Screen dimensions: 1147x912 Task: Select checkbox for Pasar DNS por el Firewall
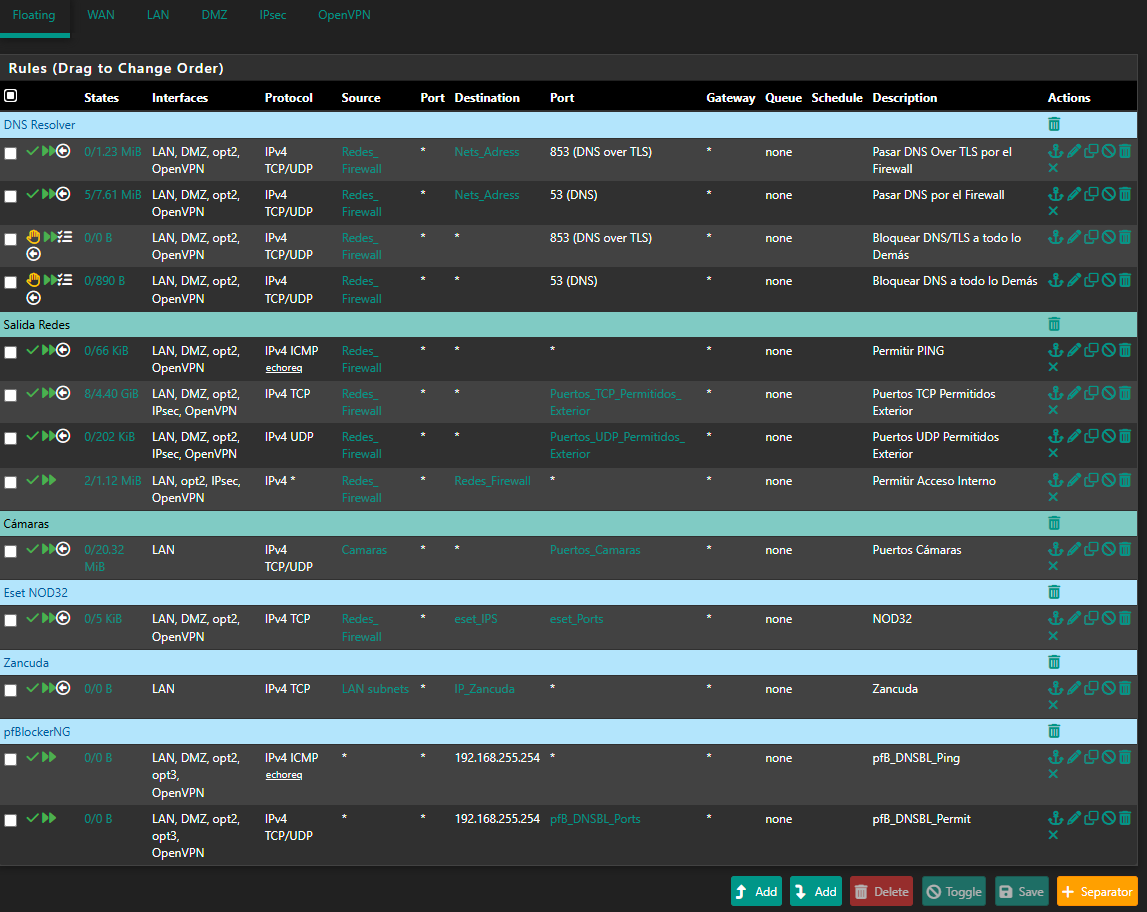(x=10, y=197)
